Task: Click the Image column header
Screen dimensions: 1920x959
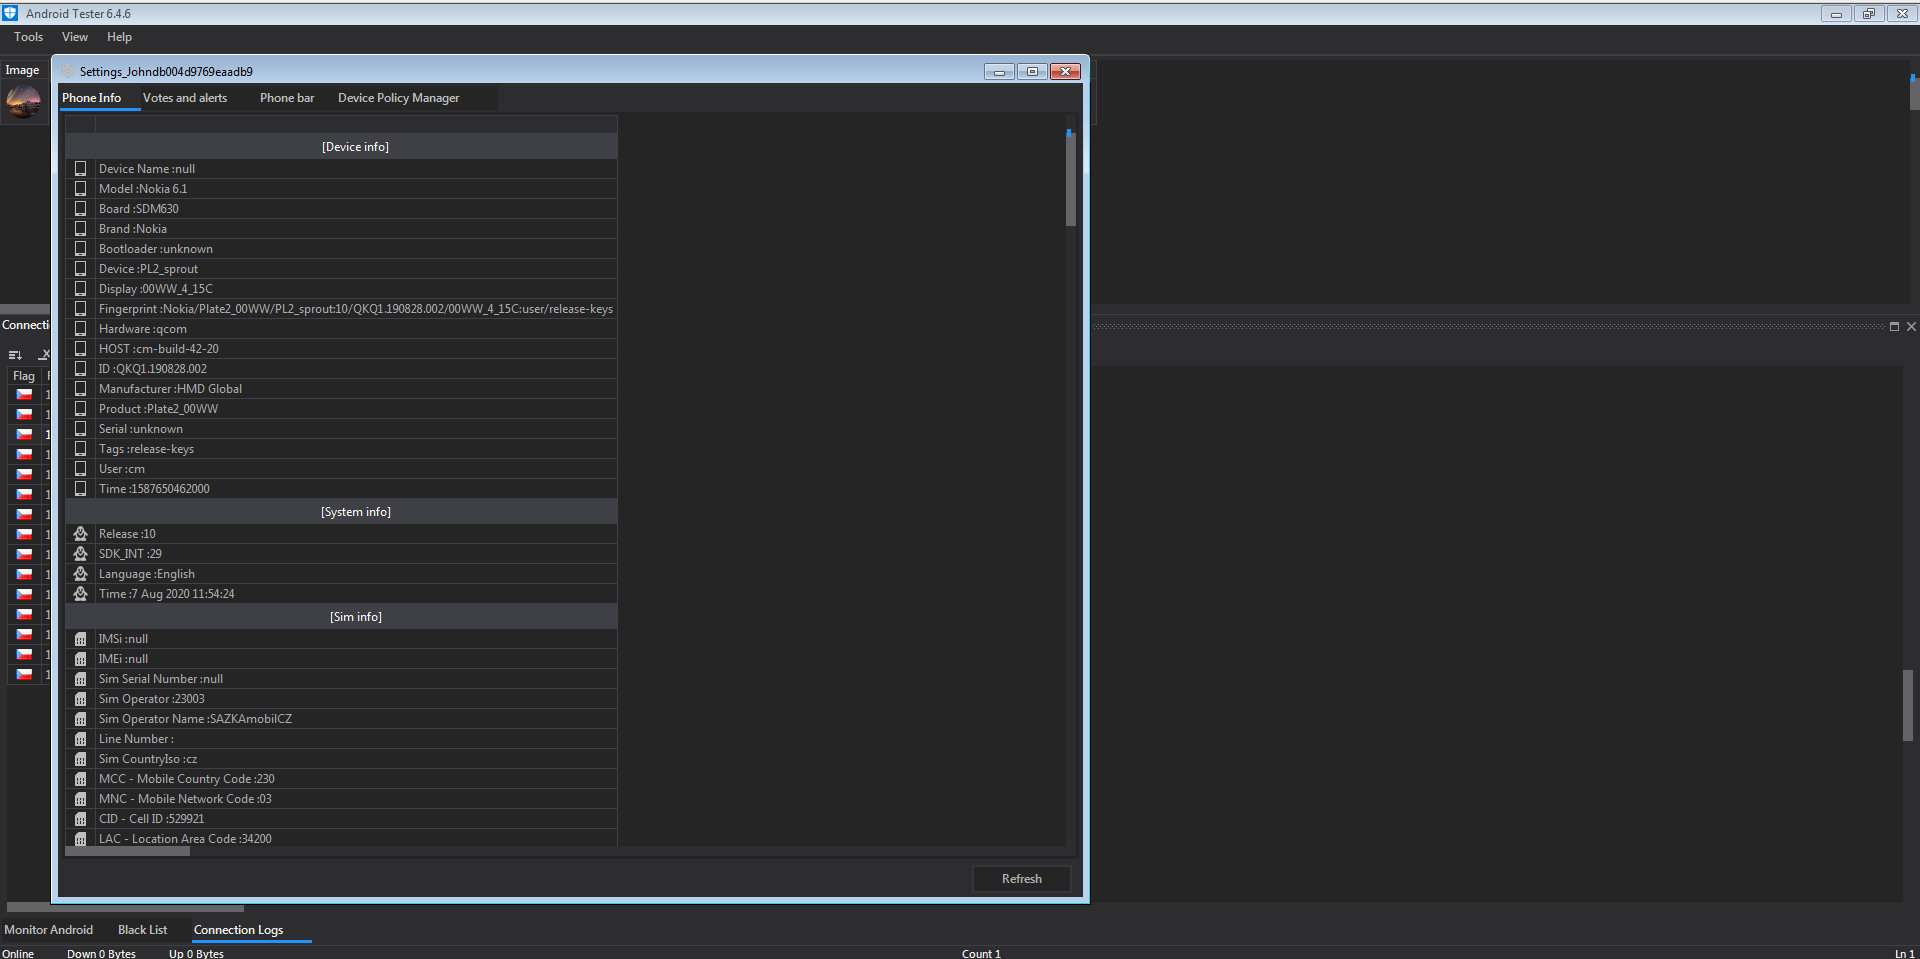Action: coord(22,70)
